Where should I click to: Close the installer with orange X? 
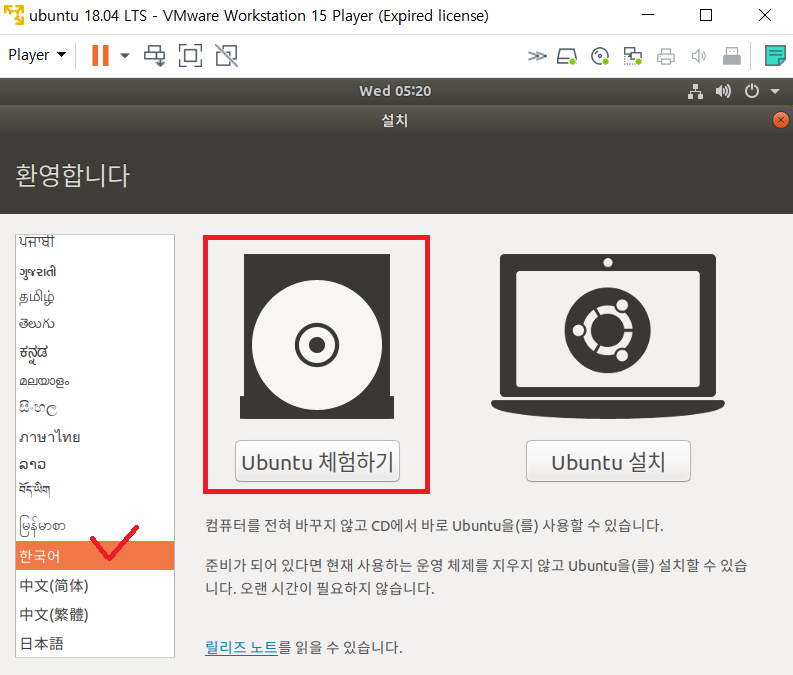pos(781,120)
